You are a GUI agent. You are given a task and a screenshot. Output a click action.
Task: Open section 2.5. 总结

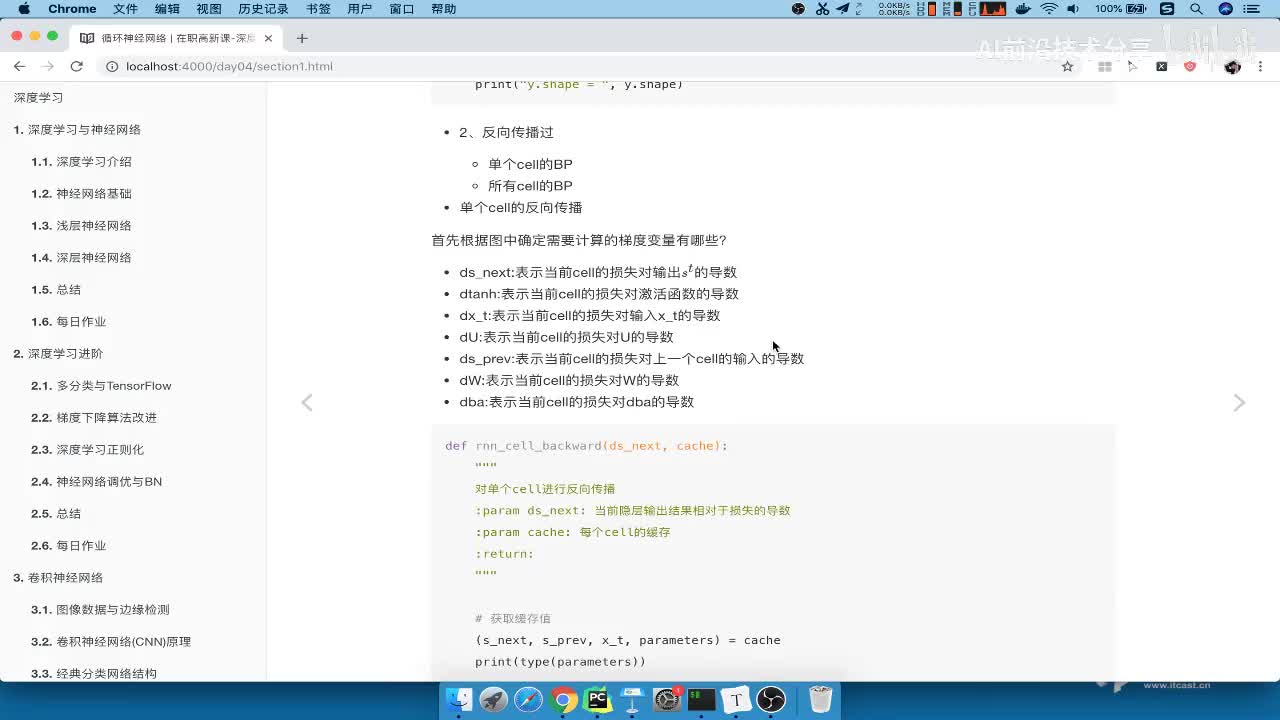point(56,514)
